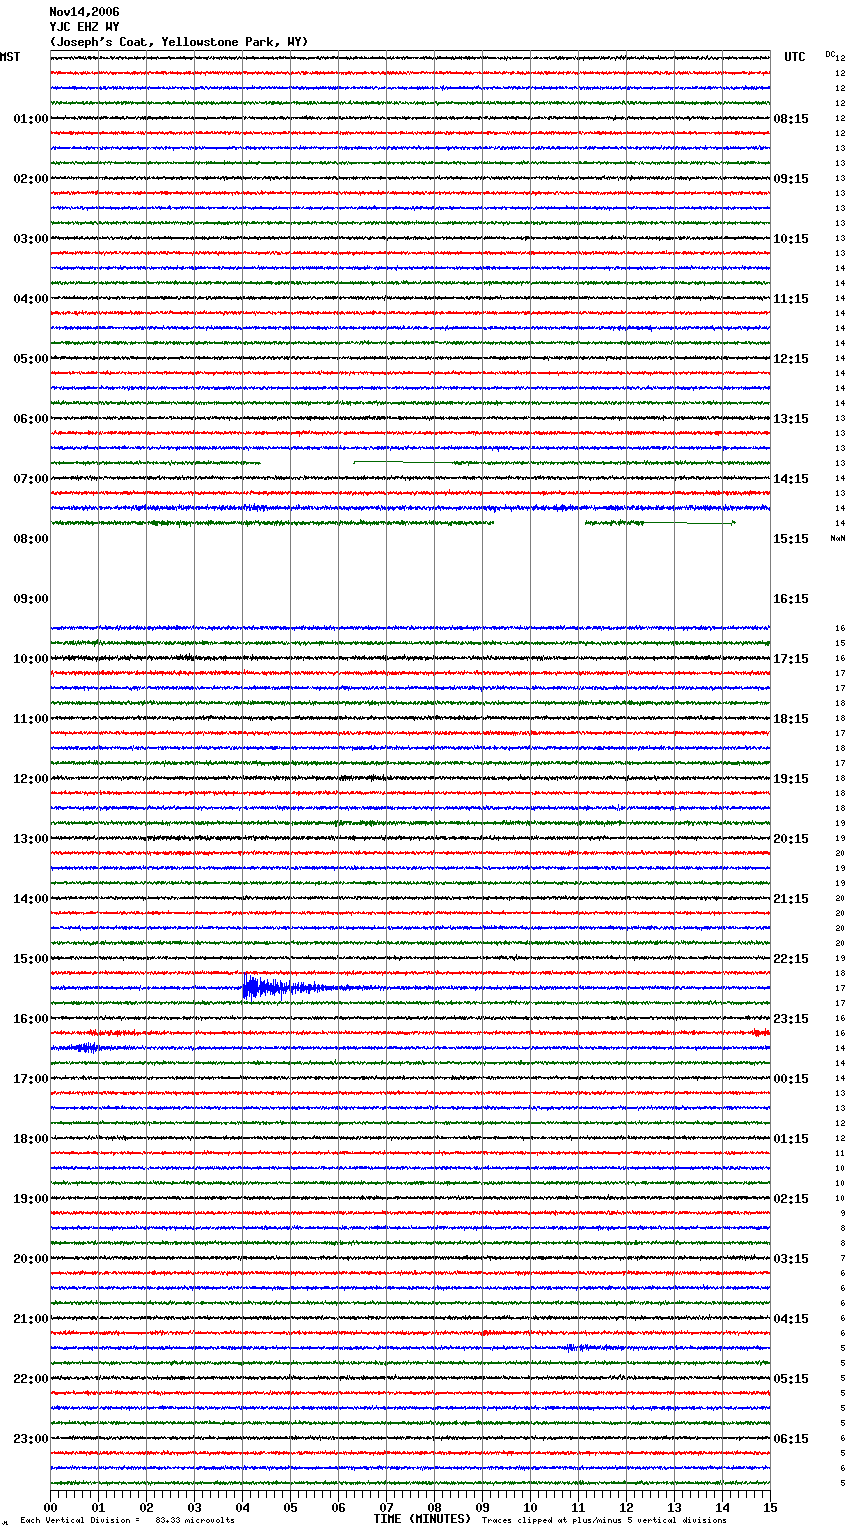Image resolution: width=850 pixels, height=1534 pixels.
Task: Select the 03:00 MST time label
Action: tap(31, 239)
